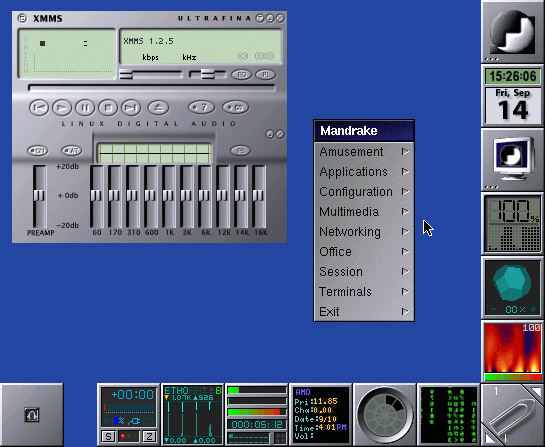Toggle repeat mode in XMMS

(236, 108)
